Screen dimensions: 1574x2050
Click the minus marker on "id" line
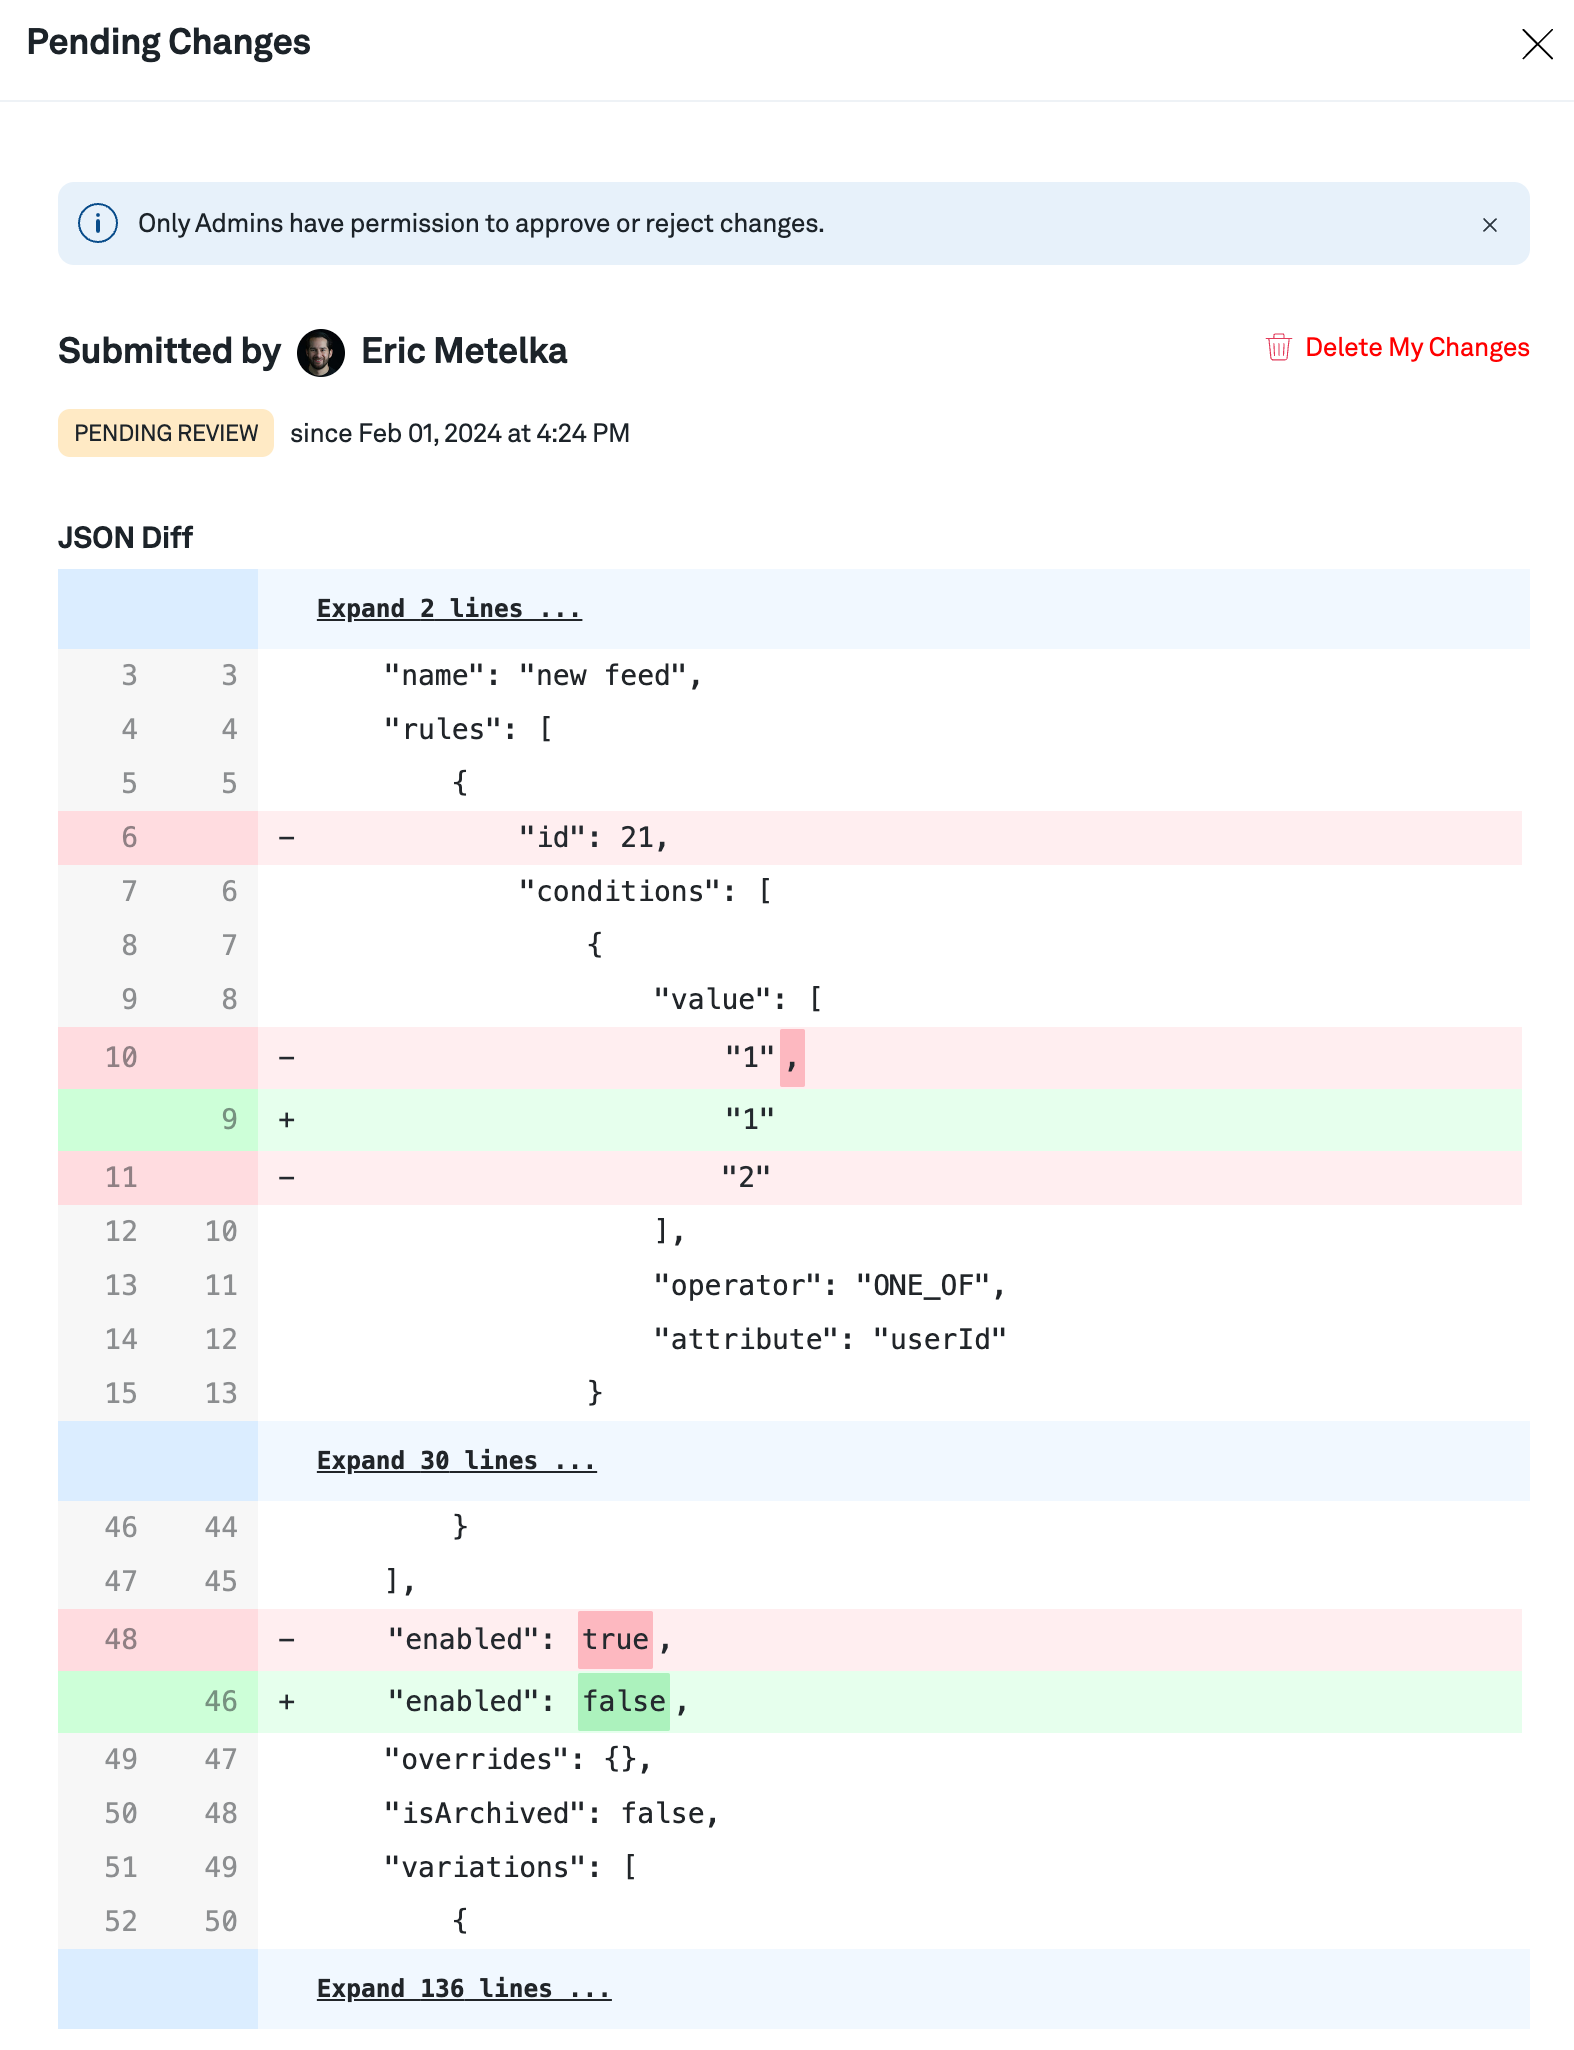(287, 837)
